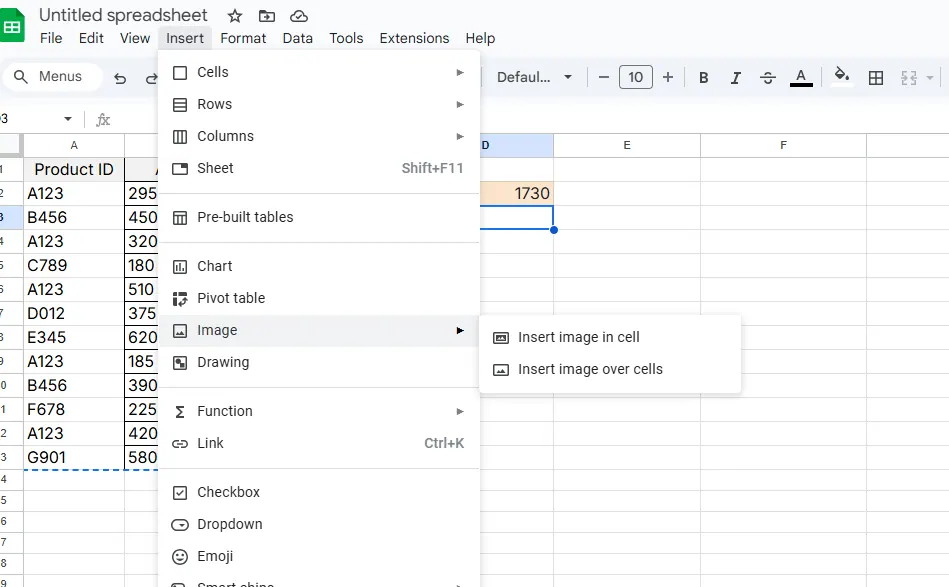Decrease font size with minus button

603,77
